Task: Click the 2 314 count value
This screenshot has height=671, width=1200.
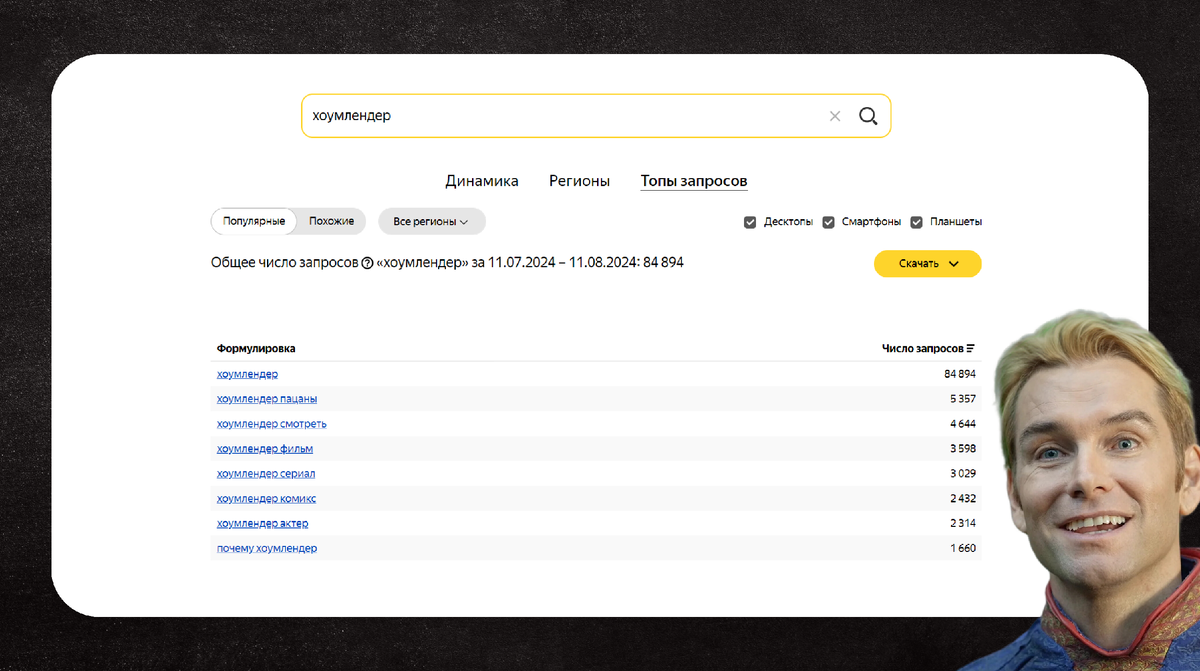Action: [962, 524]
